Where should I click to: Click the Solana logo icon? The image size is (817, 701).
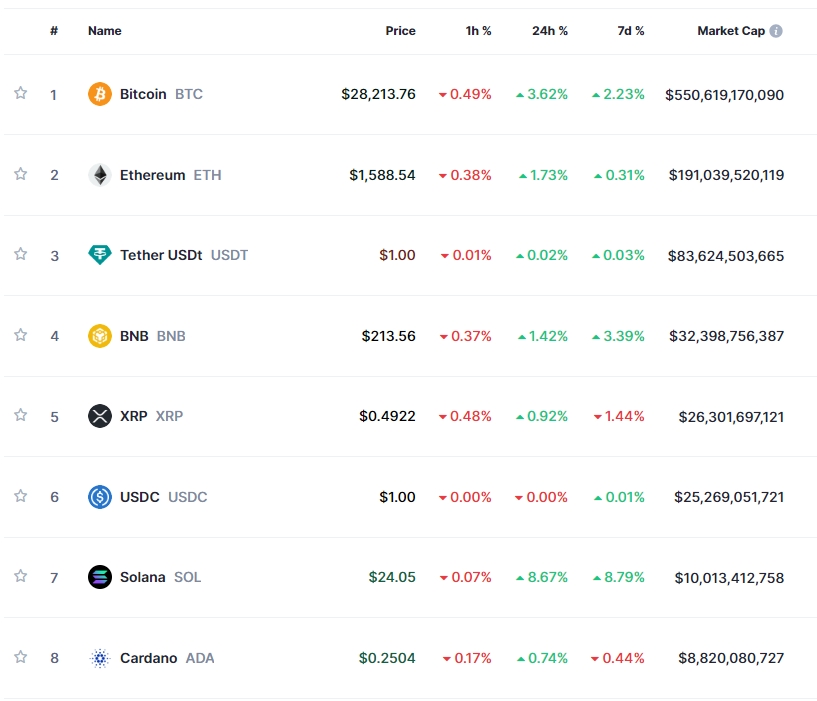(100, 577)
